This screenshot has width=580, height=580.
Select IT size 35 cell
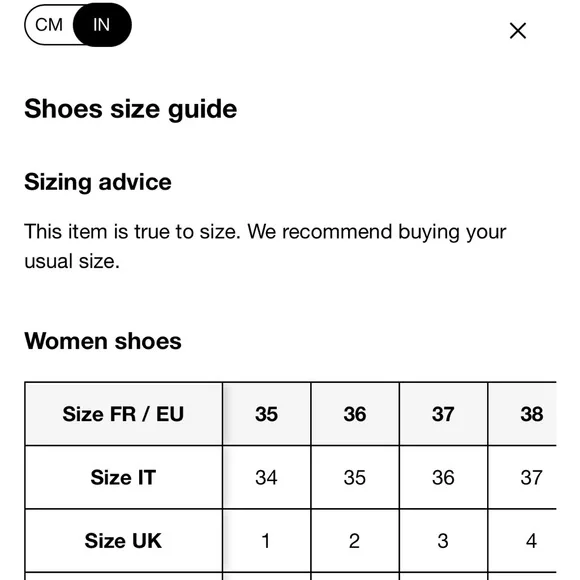pyautogui.click(x=355, y=477)
